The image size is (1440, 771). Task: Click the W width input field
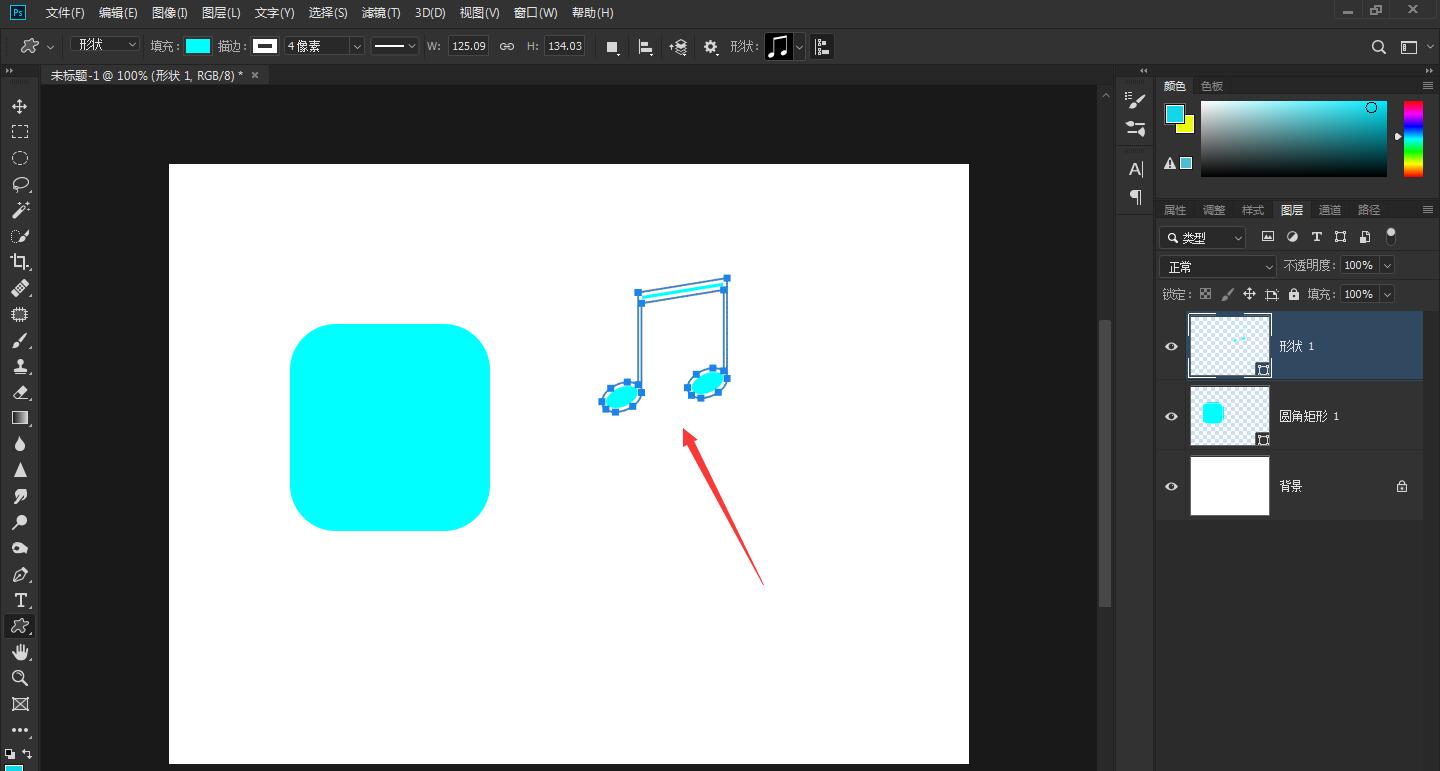tap(468, 46)
